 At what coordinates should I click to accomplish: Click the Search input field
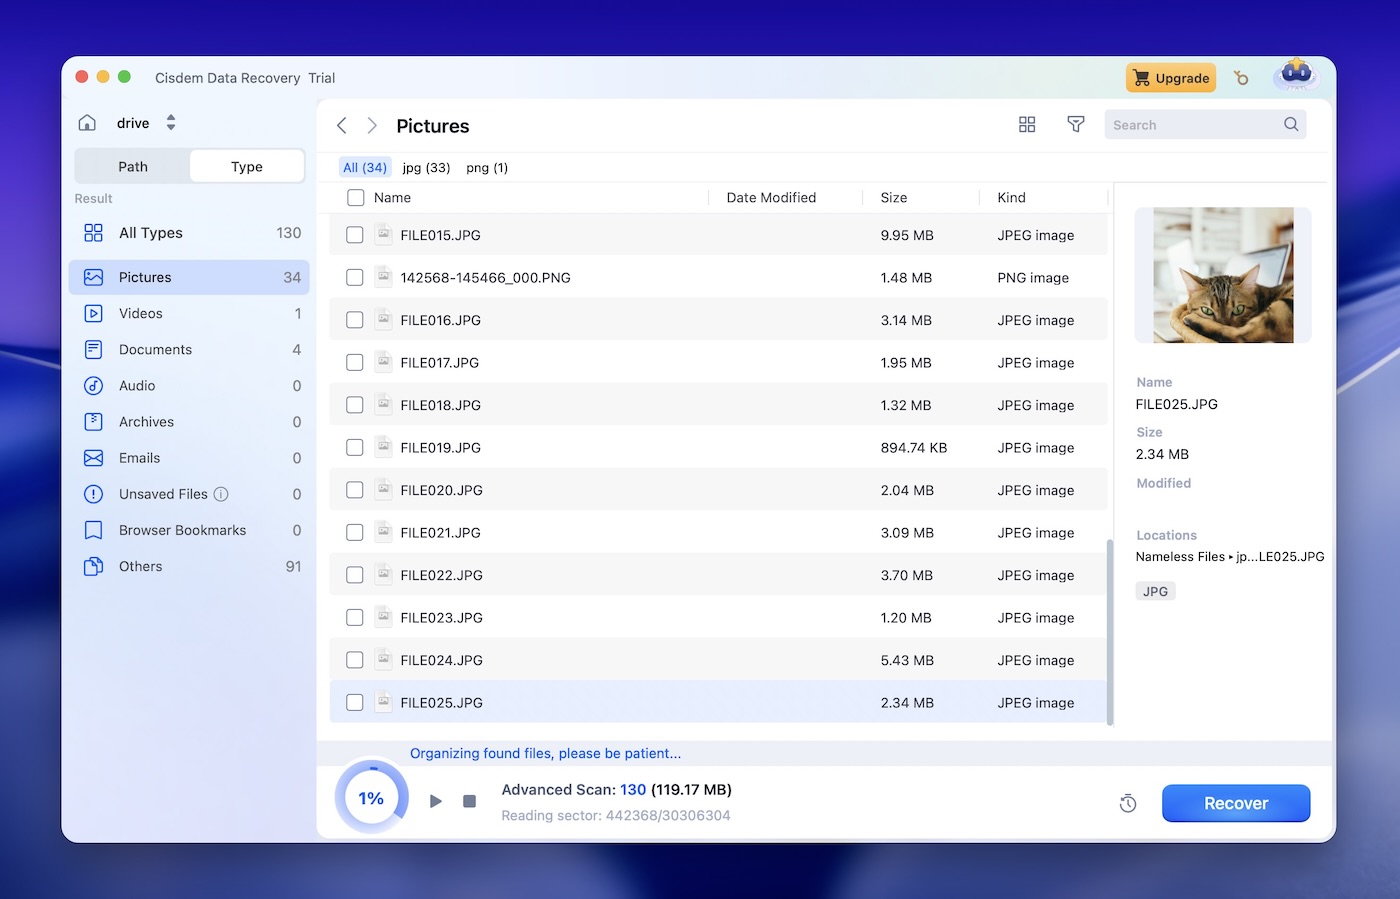pyautogui.click(x=1194, y=125)
